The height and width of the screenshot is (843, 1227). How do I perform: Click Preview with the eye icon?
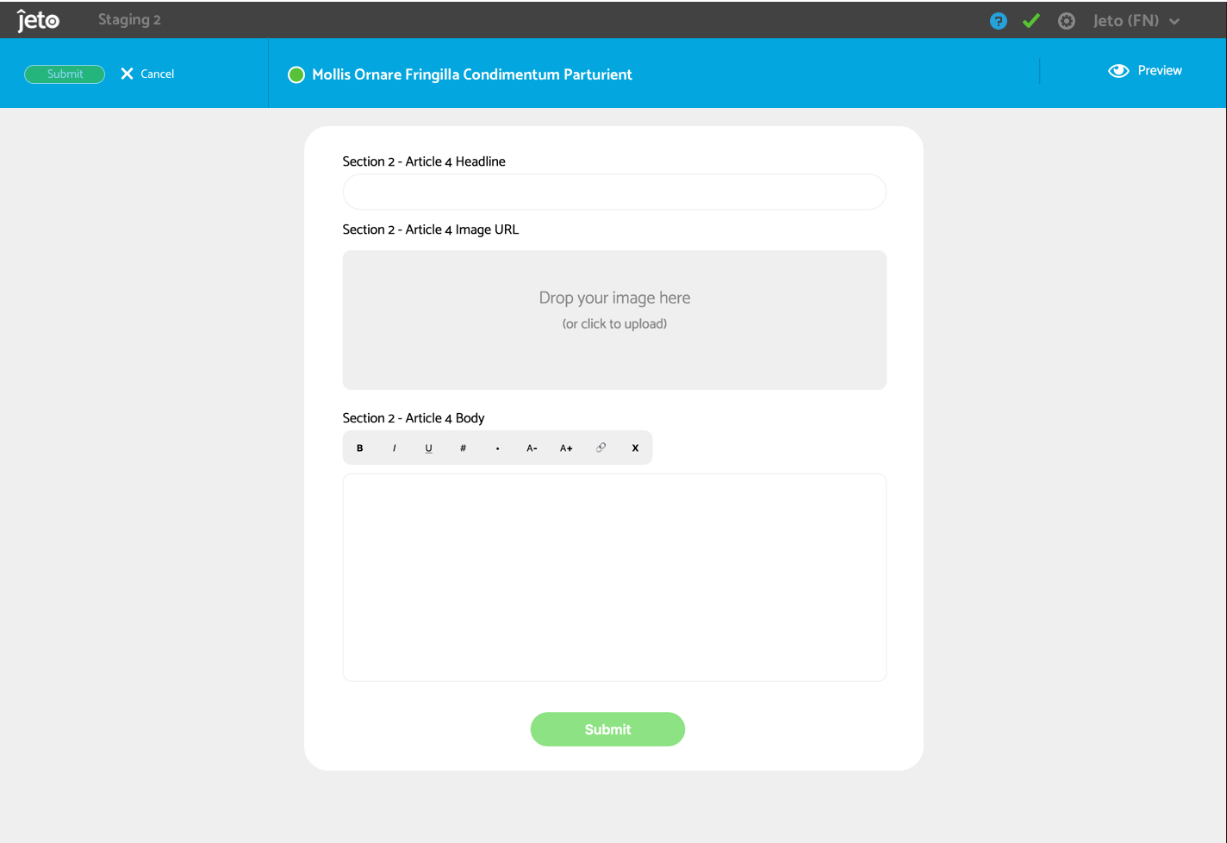tap(1146, 71)
